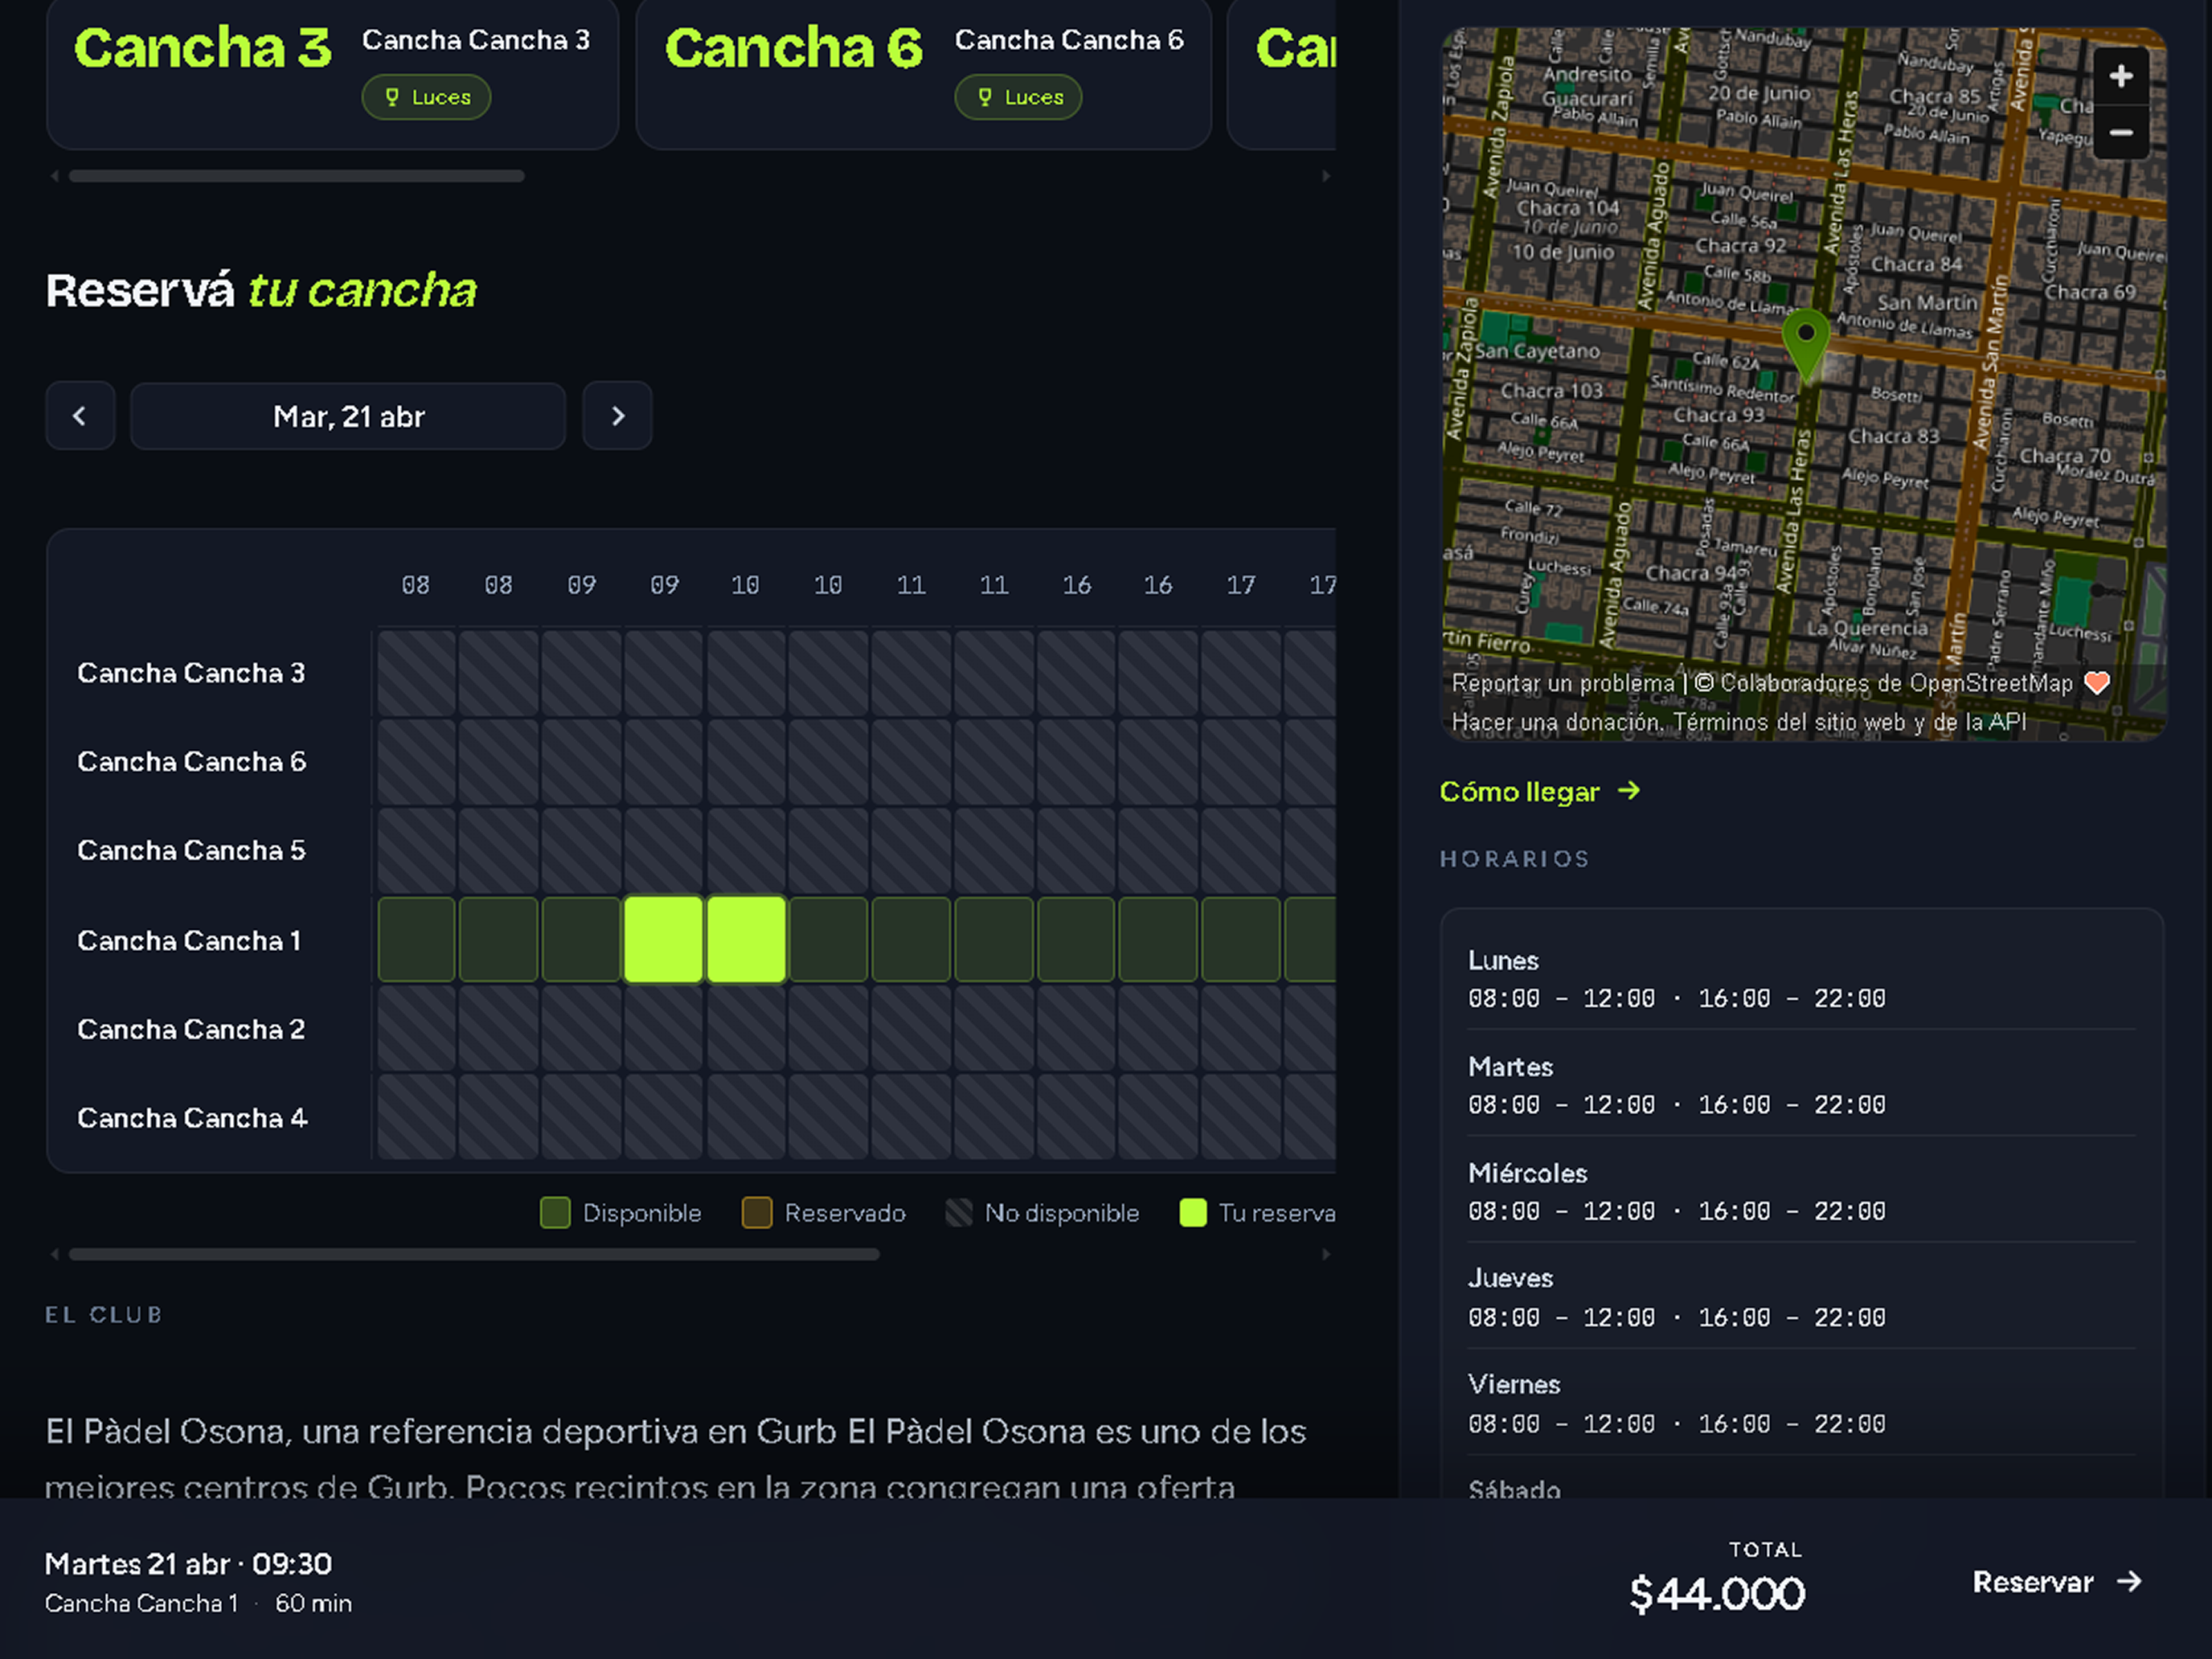Select first 16 slot on Cancha 1
The width and height of the screenshot is (2212, 1659).
[1076, 940]
